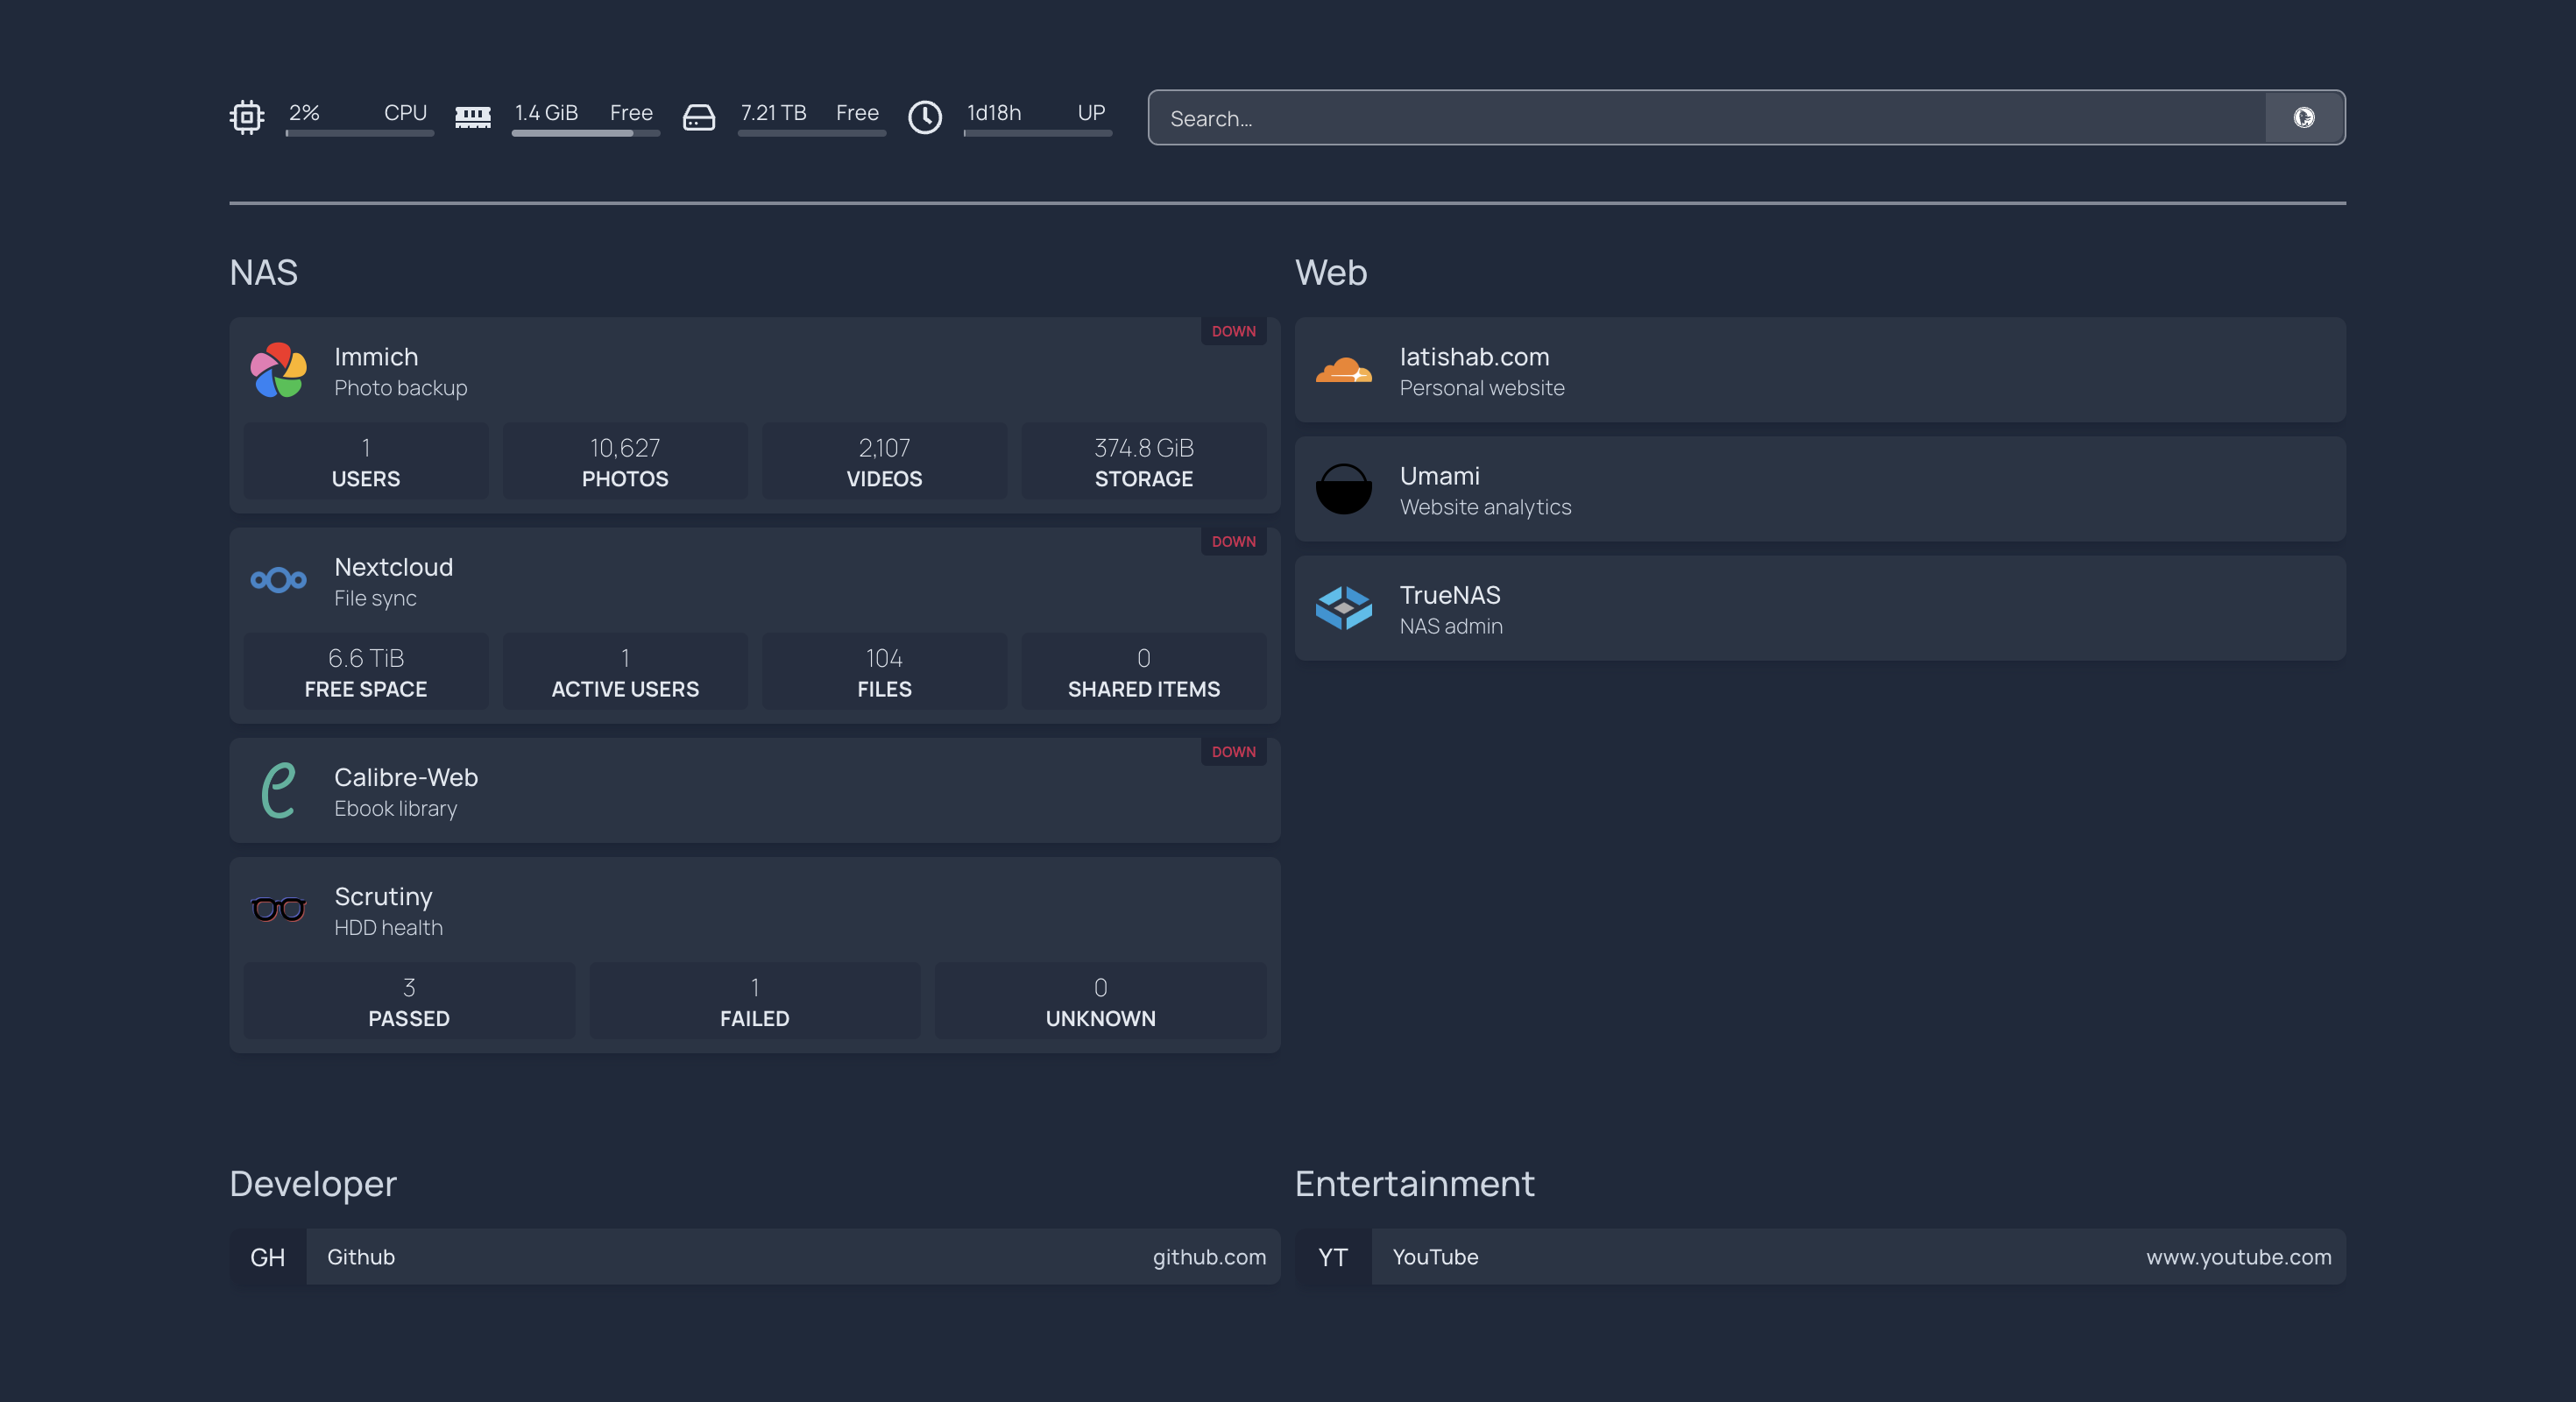2576x1402 pixels.
Task: Open the Umami website analytics card
Action: pos(1820,489)
